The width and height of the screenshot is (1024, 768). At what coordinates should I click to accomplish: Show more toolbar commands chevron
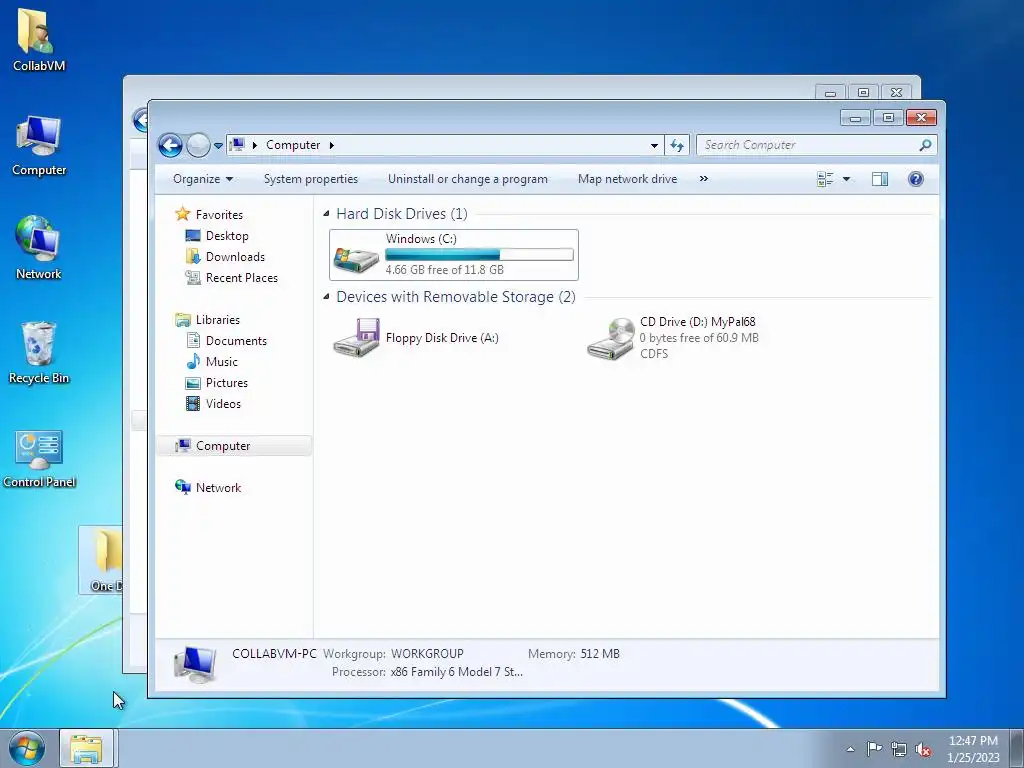703,179
